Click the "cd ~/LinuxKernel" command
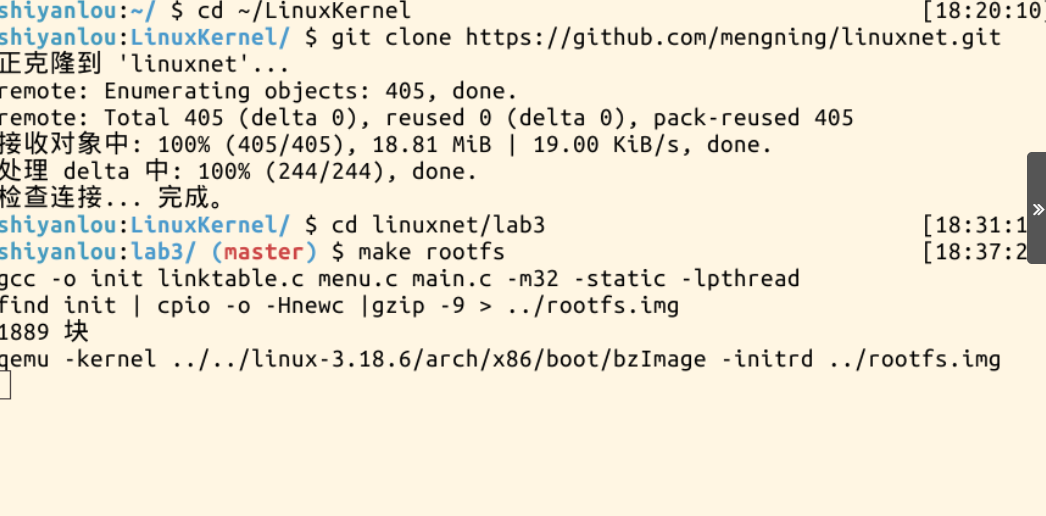This screenshot has width=1046, height=516. point(290,11)
